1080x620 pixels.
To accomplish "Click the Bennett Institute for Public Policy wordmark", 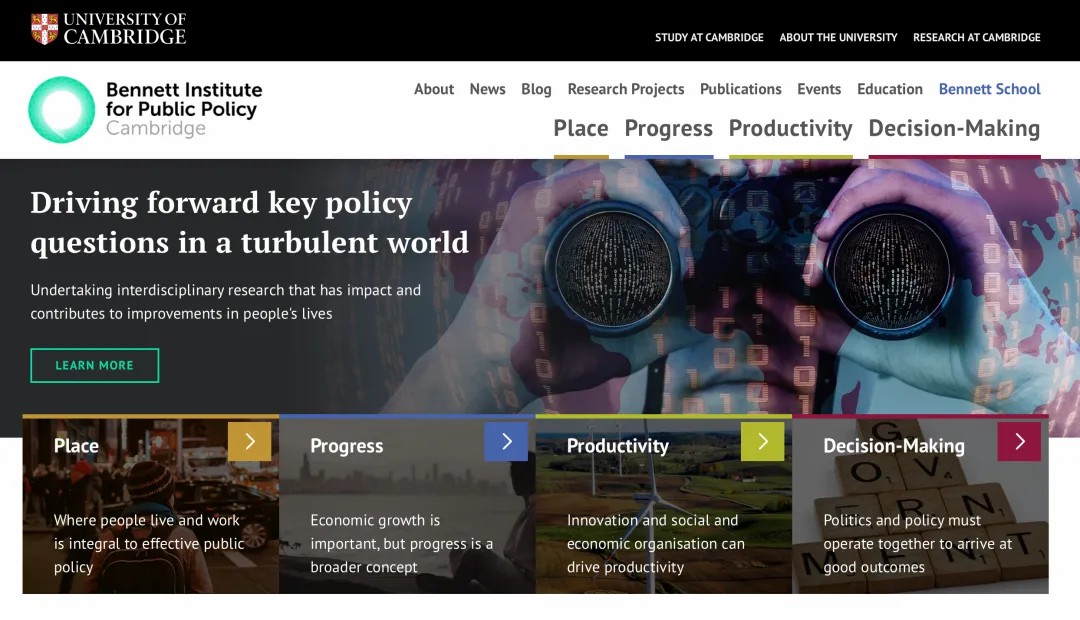I will coord(184,109).
